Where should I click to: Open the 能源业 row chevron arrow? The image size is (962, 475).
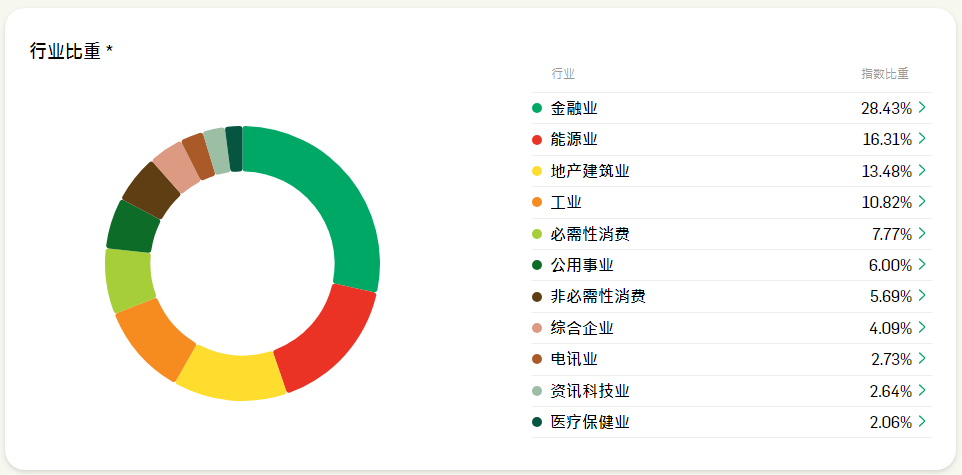click(922, 139)
